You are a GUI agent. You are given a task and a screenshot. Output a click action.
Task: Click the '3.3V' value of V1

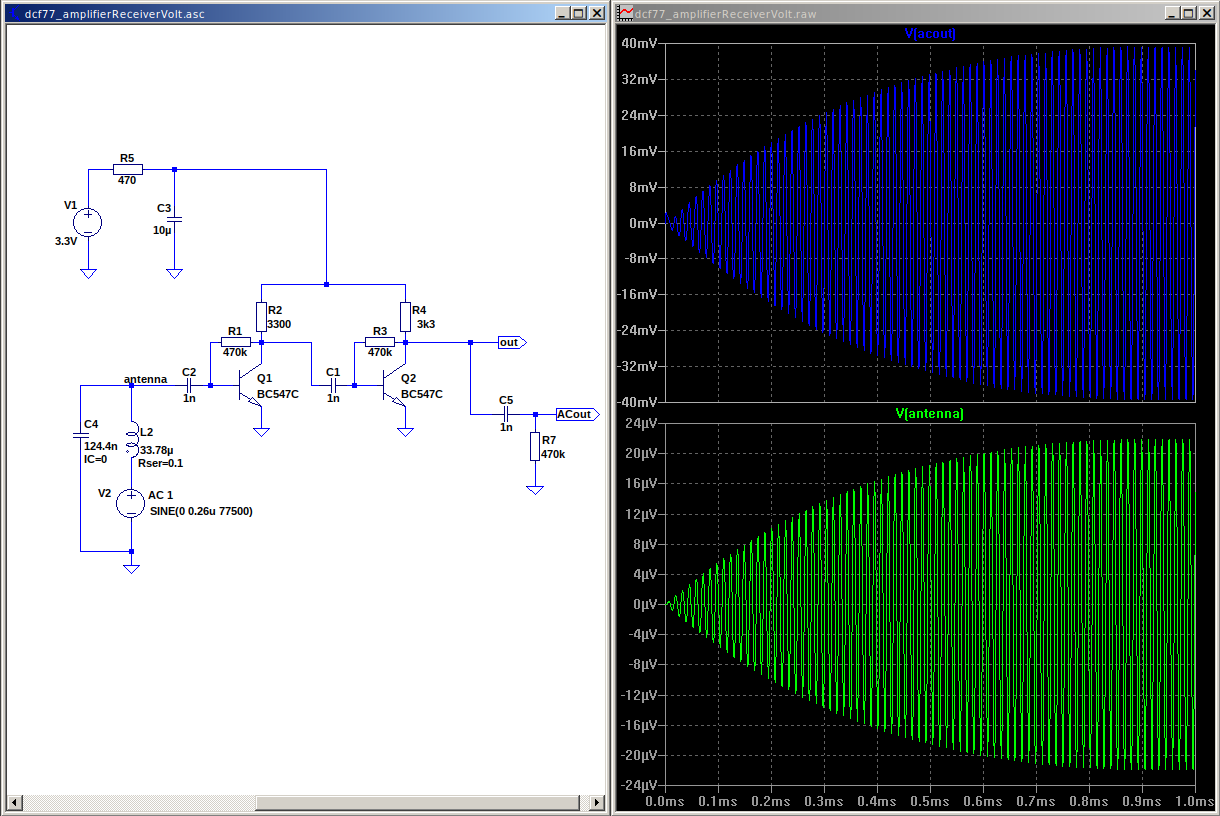67,241
